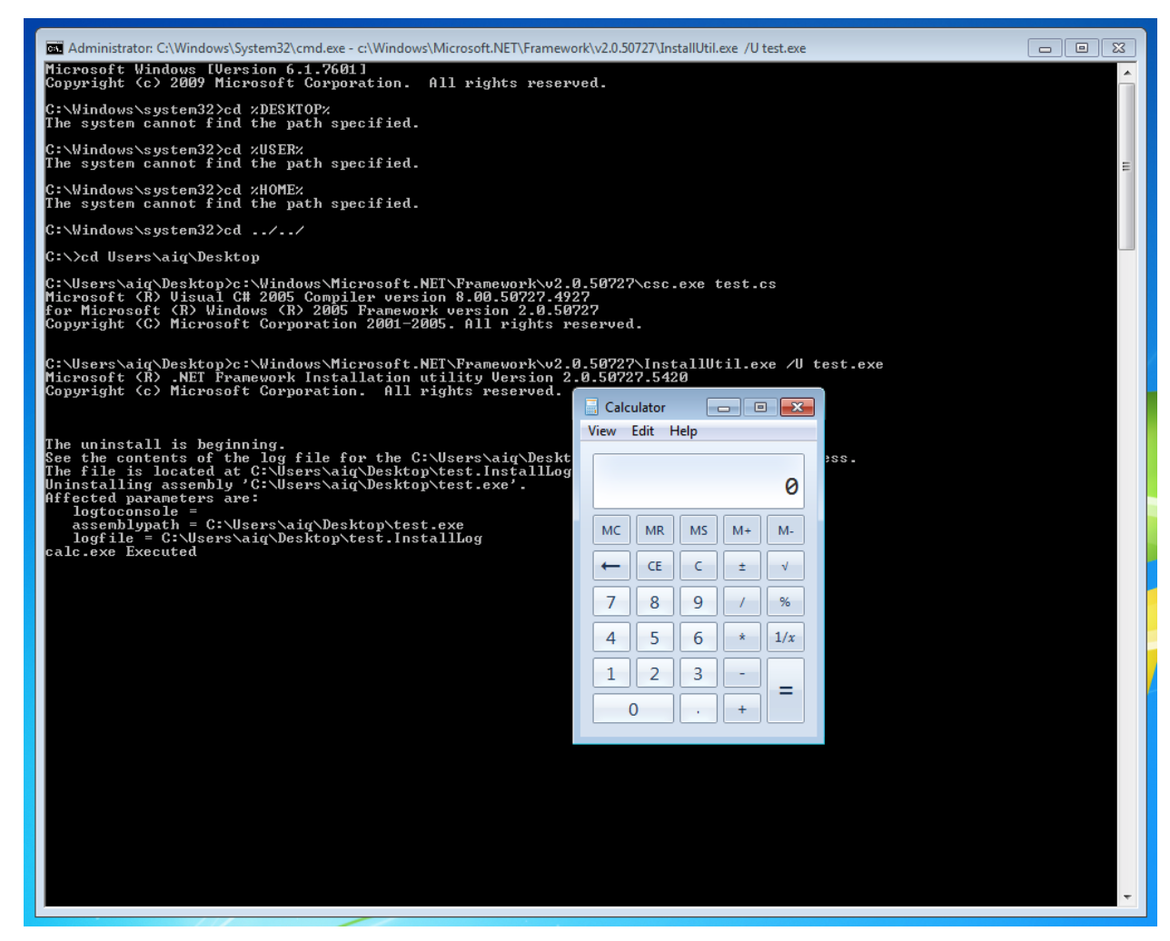The height and width of the screenshot is (941, 1170).
Task: Click the Calculator display field
Action: (698, 482)
